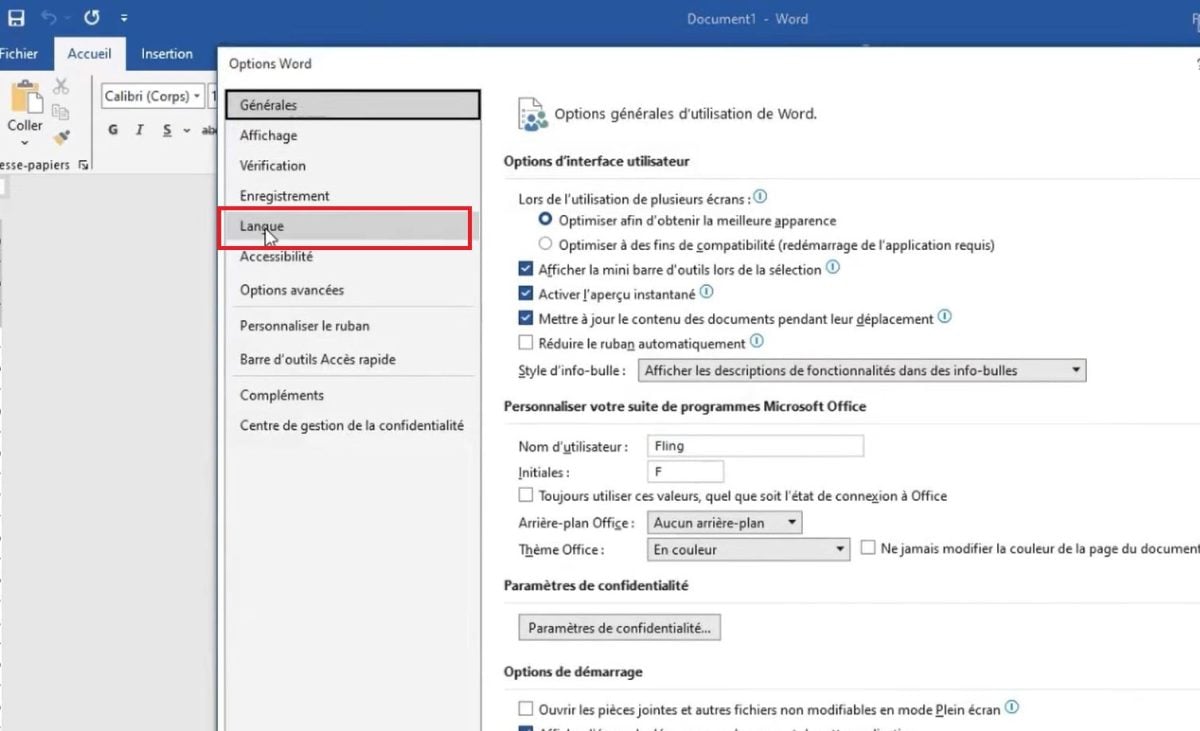This screenshot has width=1200, height=731.
Task: Click info icon next to Réduire le ruban
Action: [x=757, y=342]
